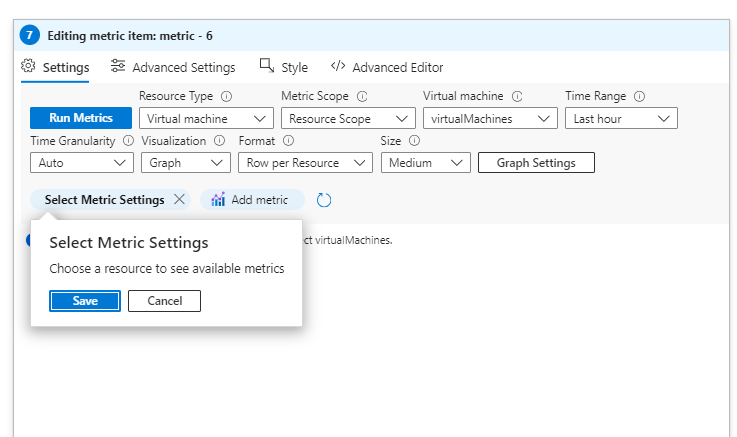
Task: Switch to the Style tab
Action: click(x=284, y=68)
